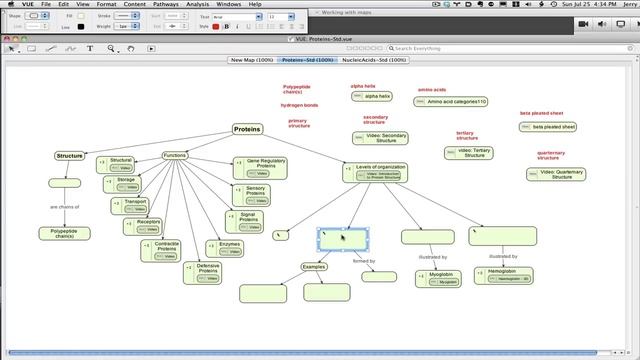Open the Start arrow dropdown
Screen dimensions: 640x360
pos(176,16)
